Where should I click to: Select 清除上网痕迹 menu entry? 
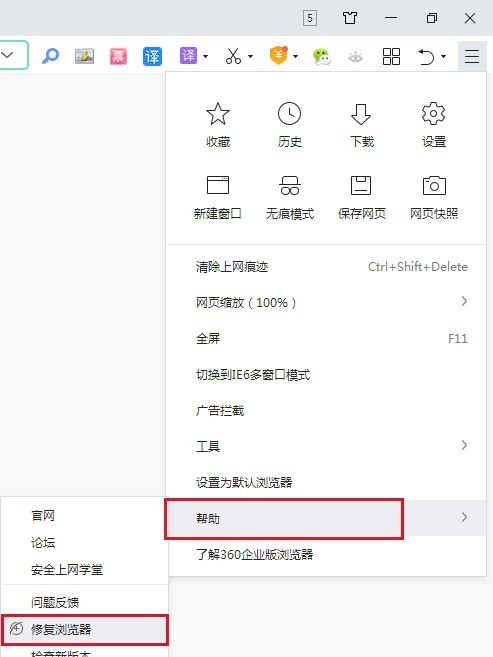326,266
